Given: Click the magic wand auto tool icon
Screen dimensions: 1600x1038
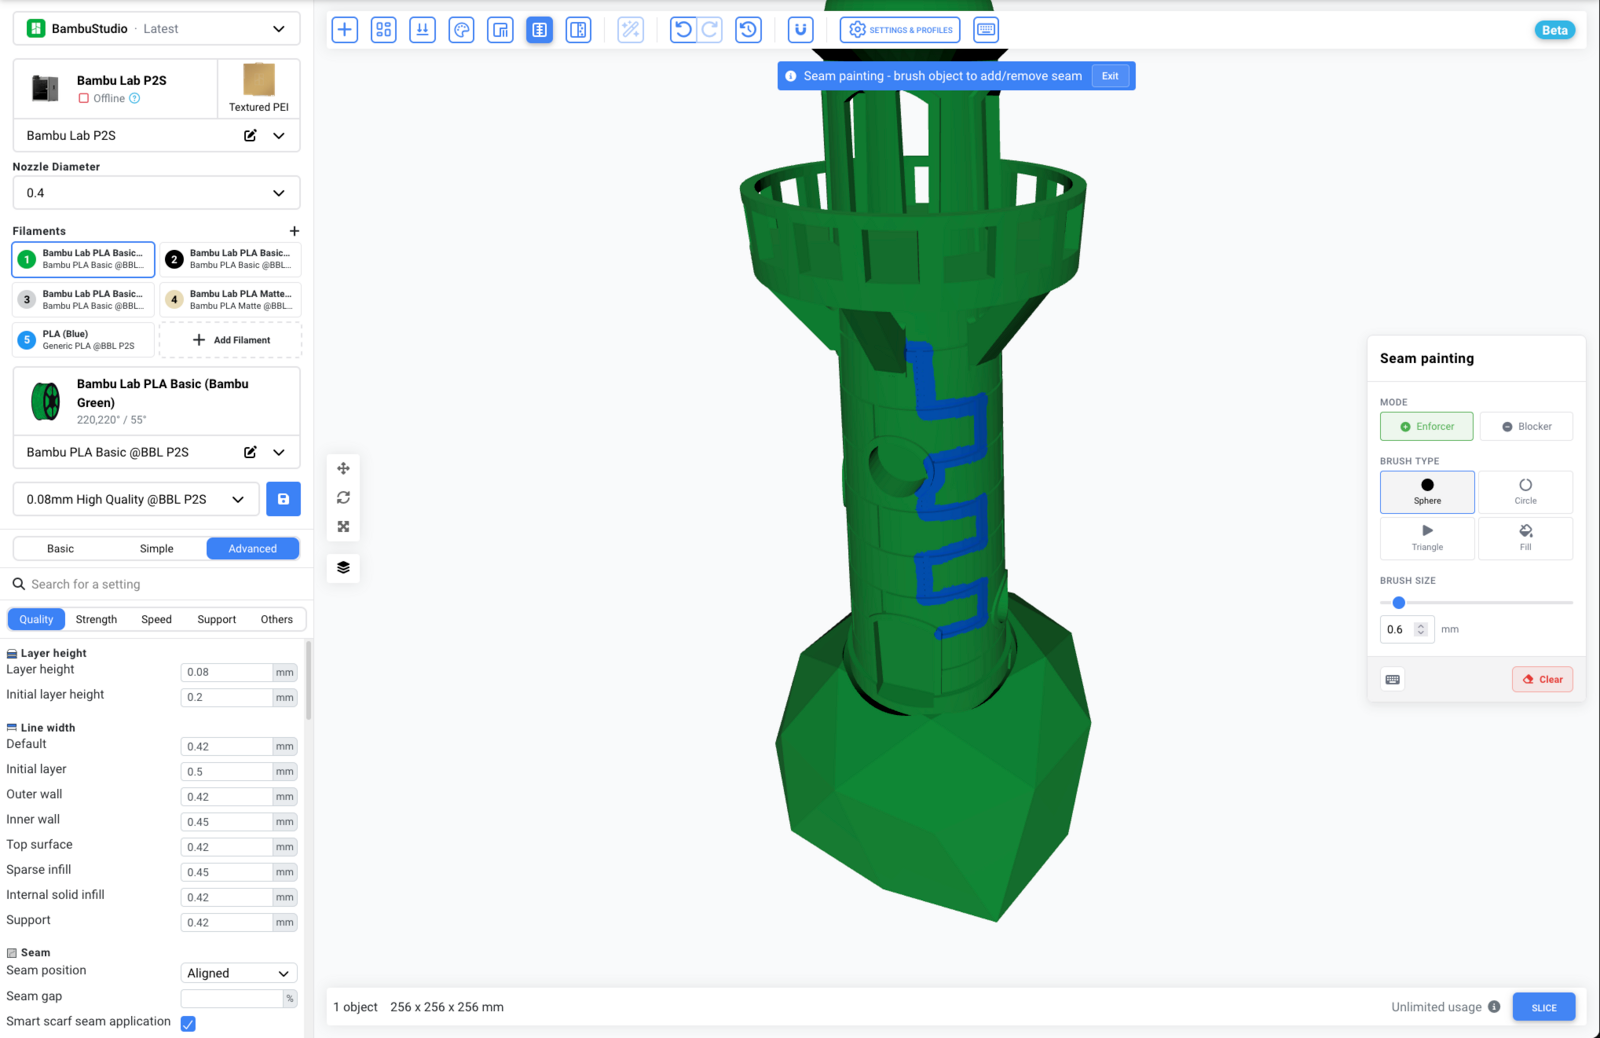Looking at the screenshot, I should [631, 30].
